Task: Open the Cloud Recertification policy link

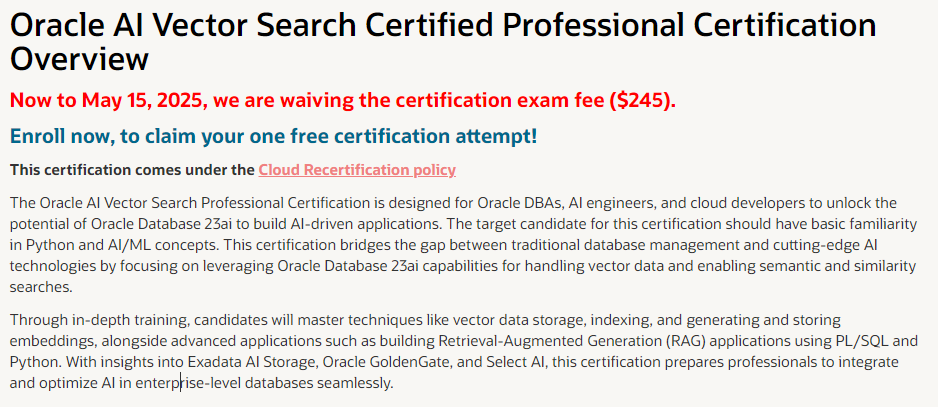Action: tap(357, 170)
